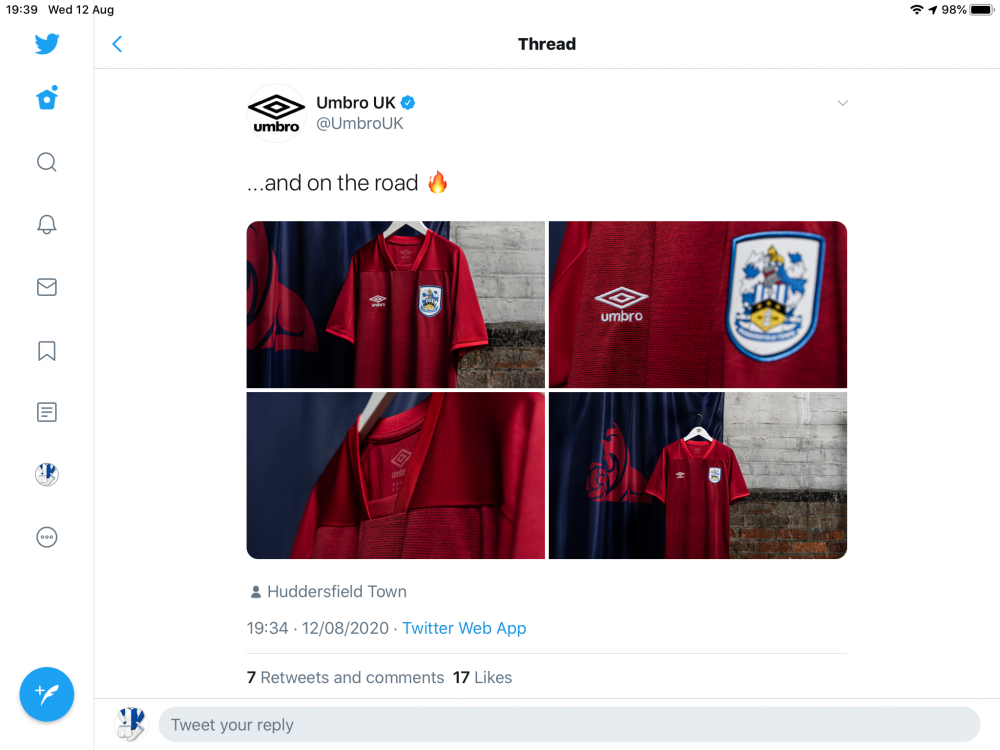
Task: Open the More options circle icon
Action: [47, 537]
